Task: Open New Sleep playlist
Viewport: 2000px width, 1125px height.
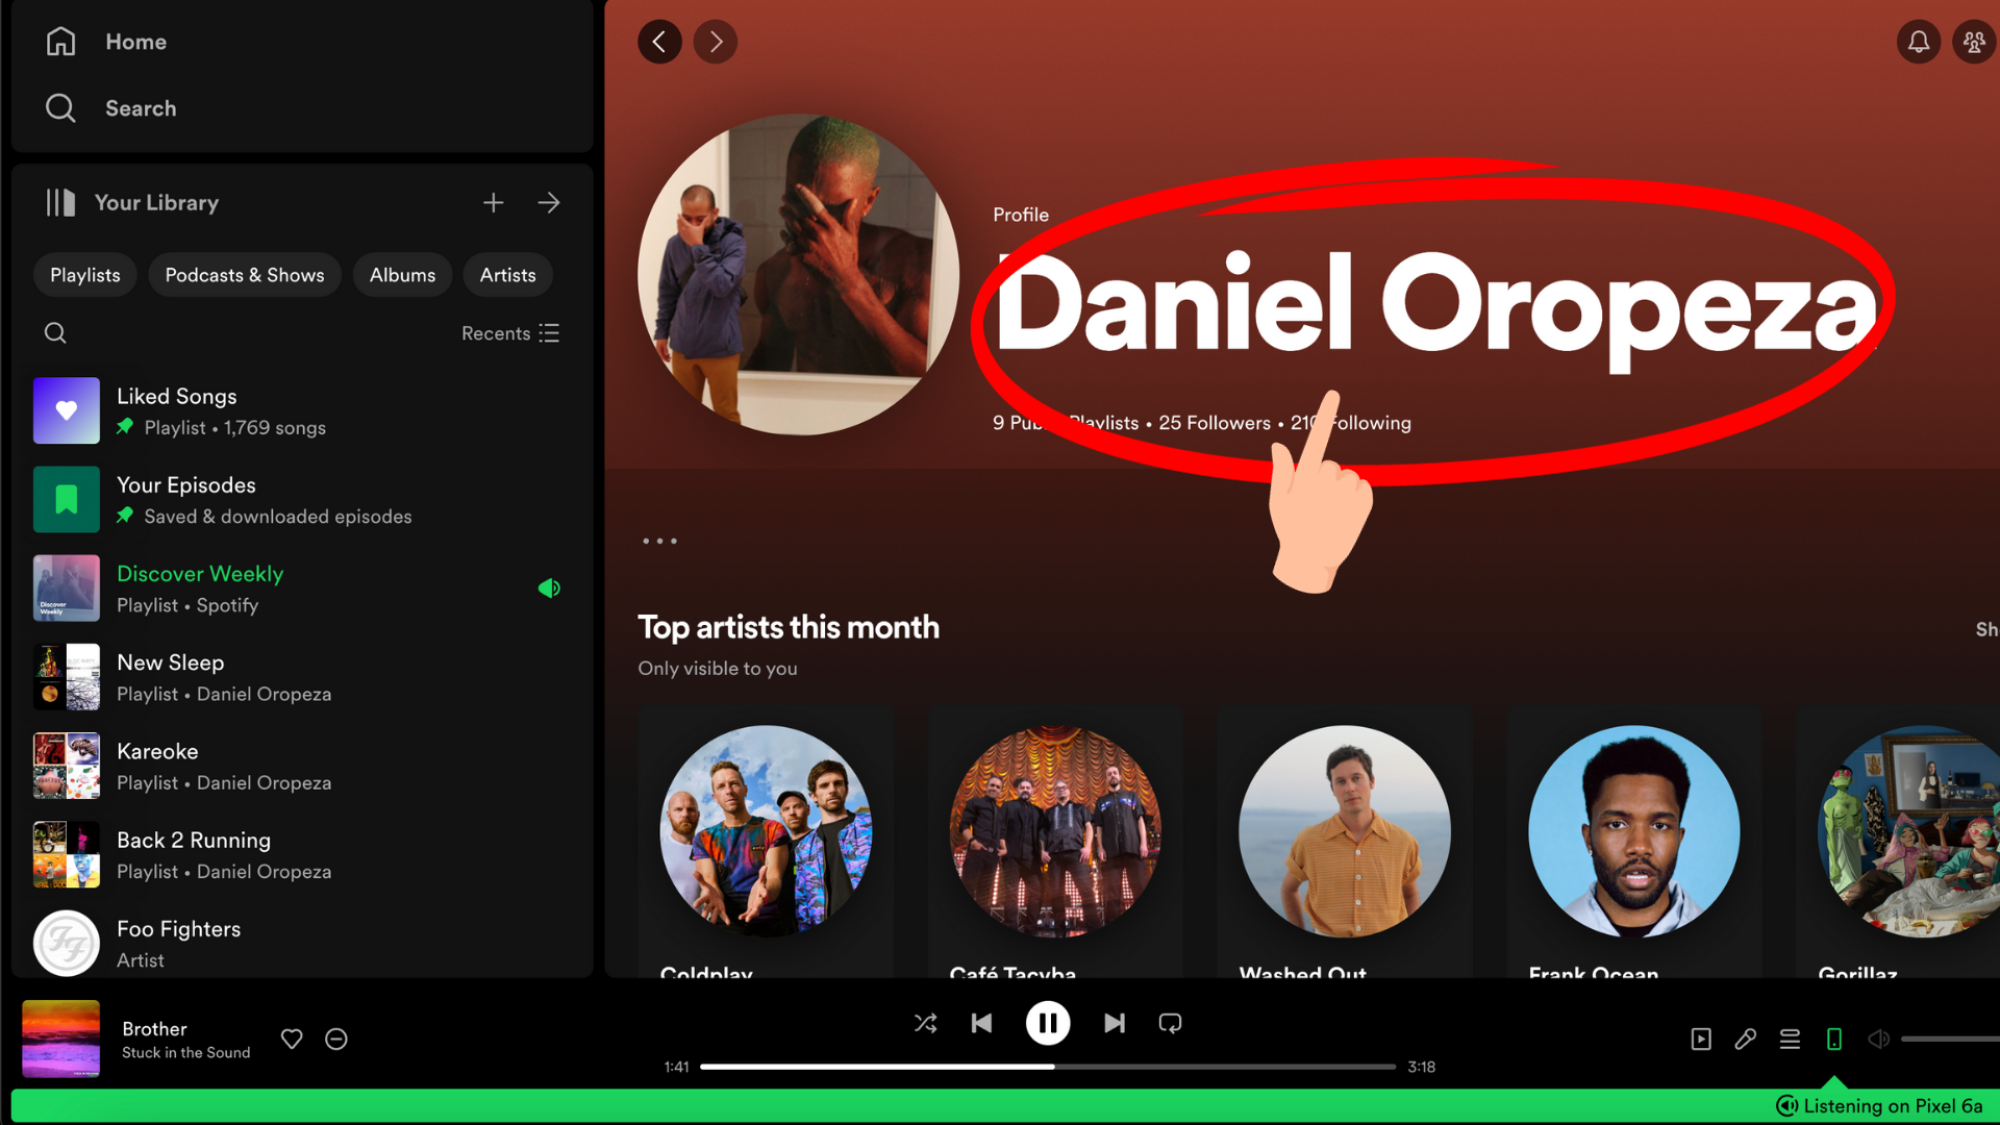Action: point(302,677)
